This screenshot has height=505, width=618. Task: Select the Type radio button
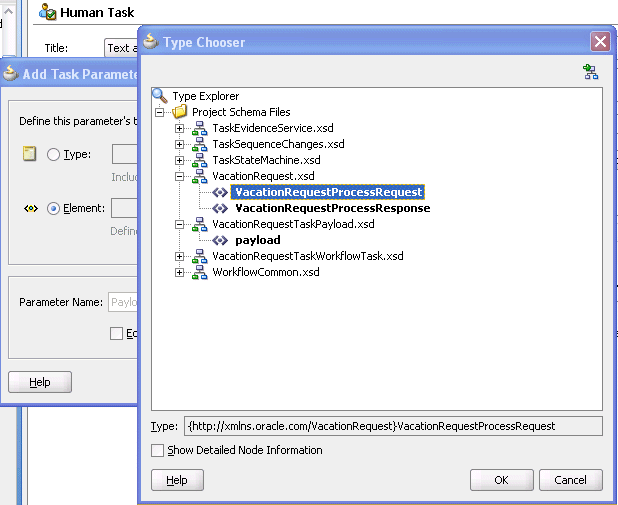tap(53, 154)
